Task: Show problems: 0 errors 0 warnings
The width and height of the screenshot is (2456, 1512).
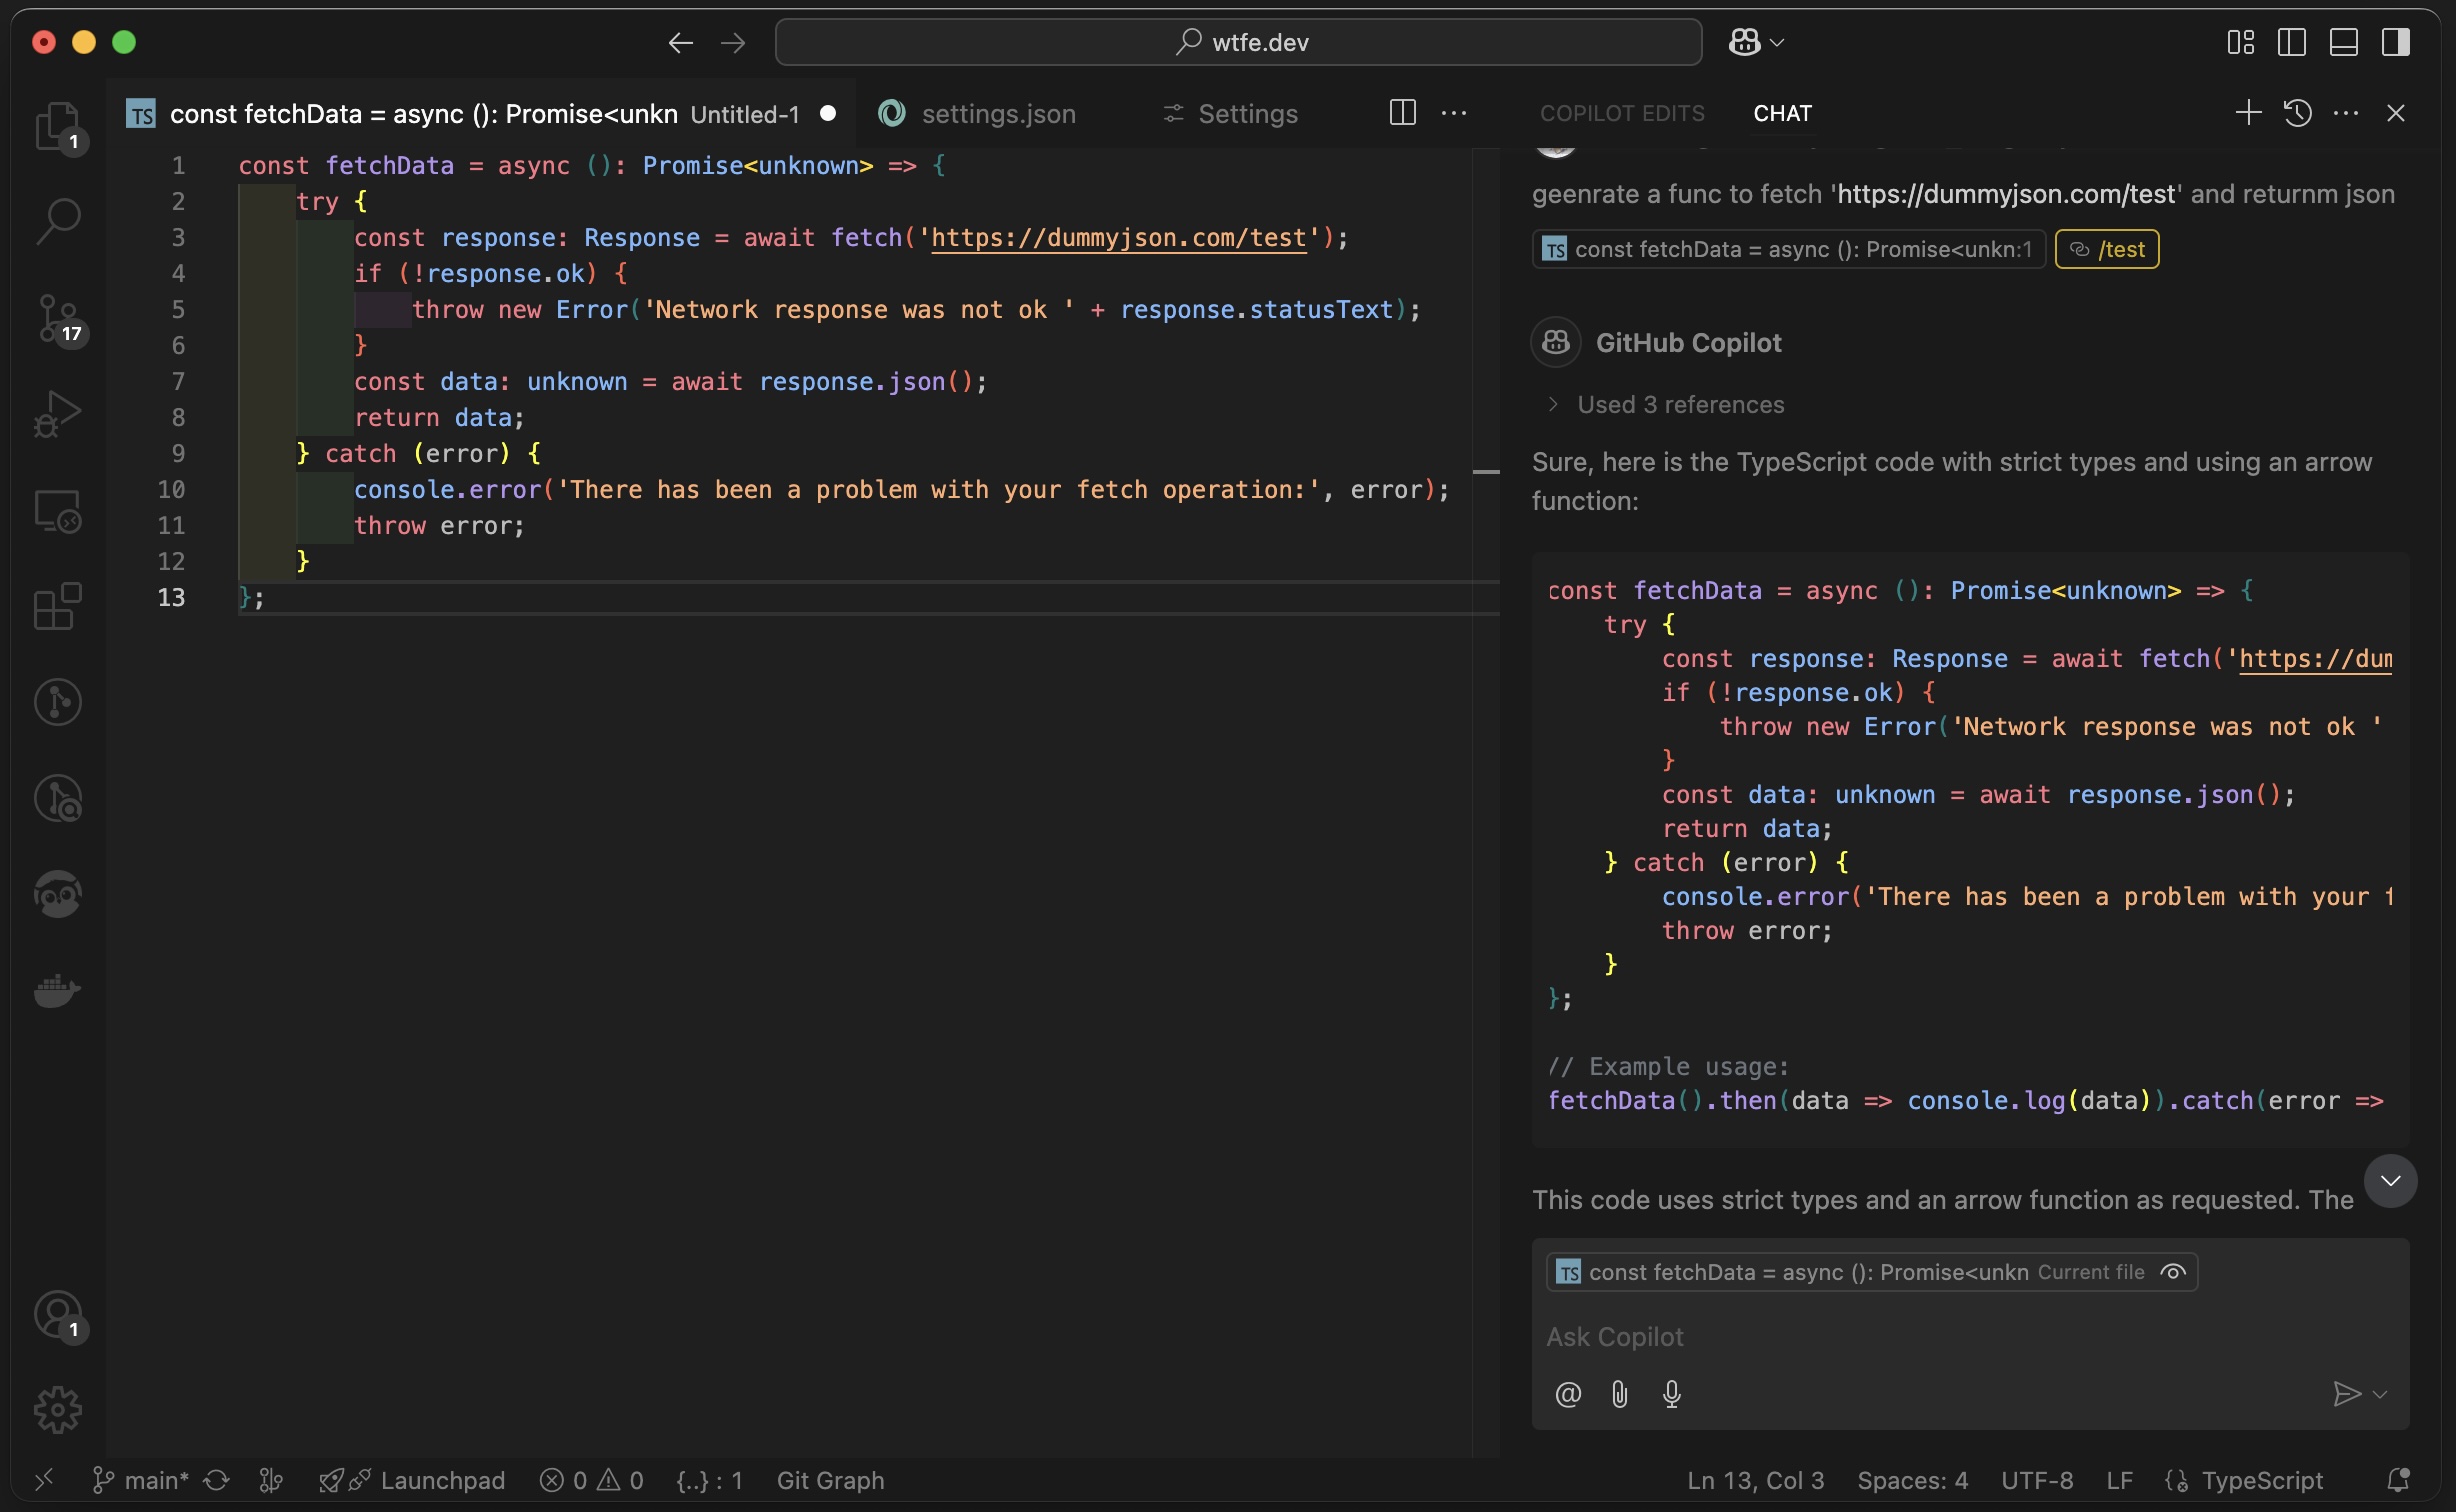Action: [592, 1480]
